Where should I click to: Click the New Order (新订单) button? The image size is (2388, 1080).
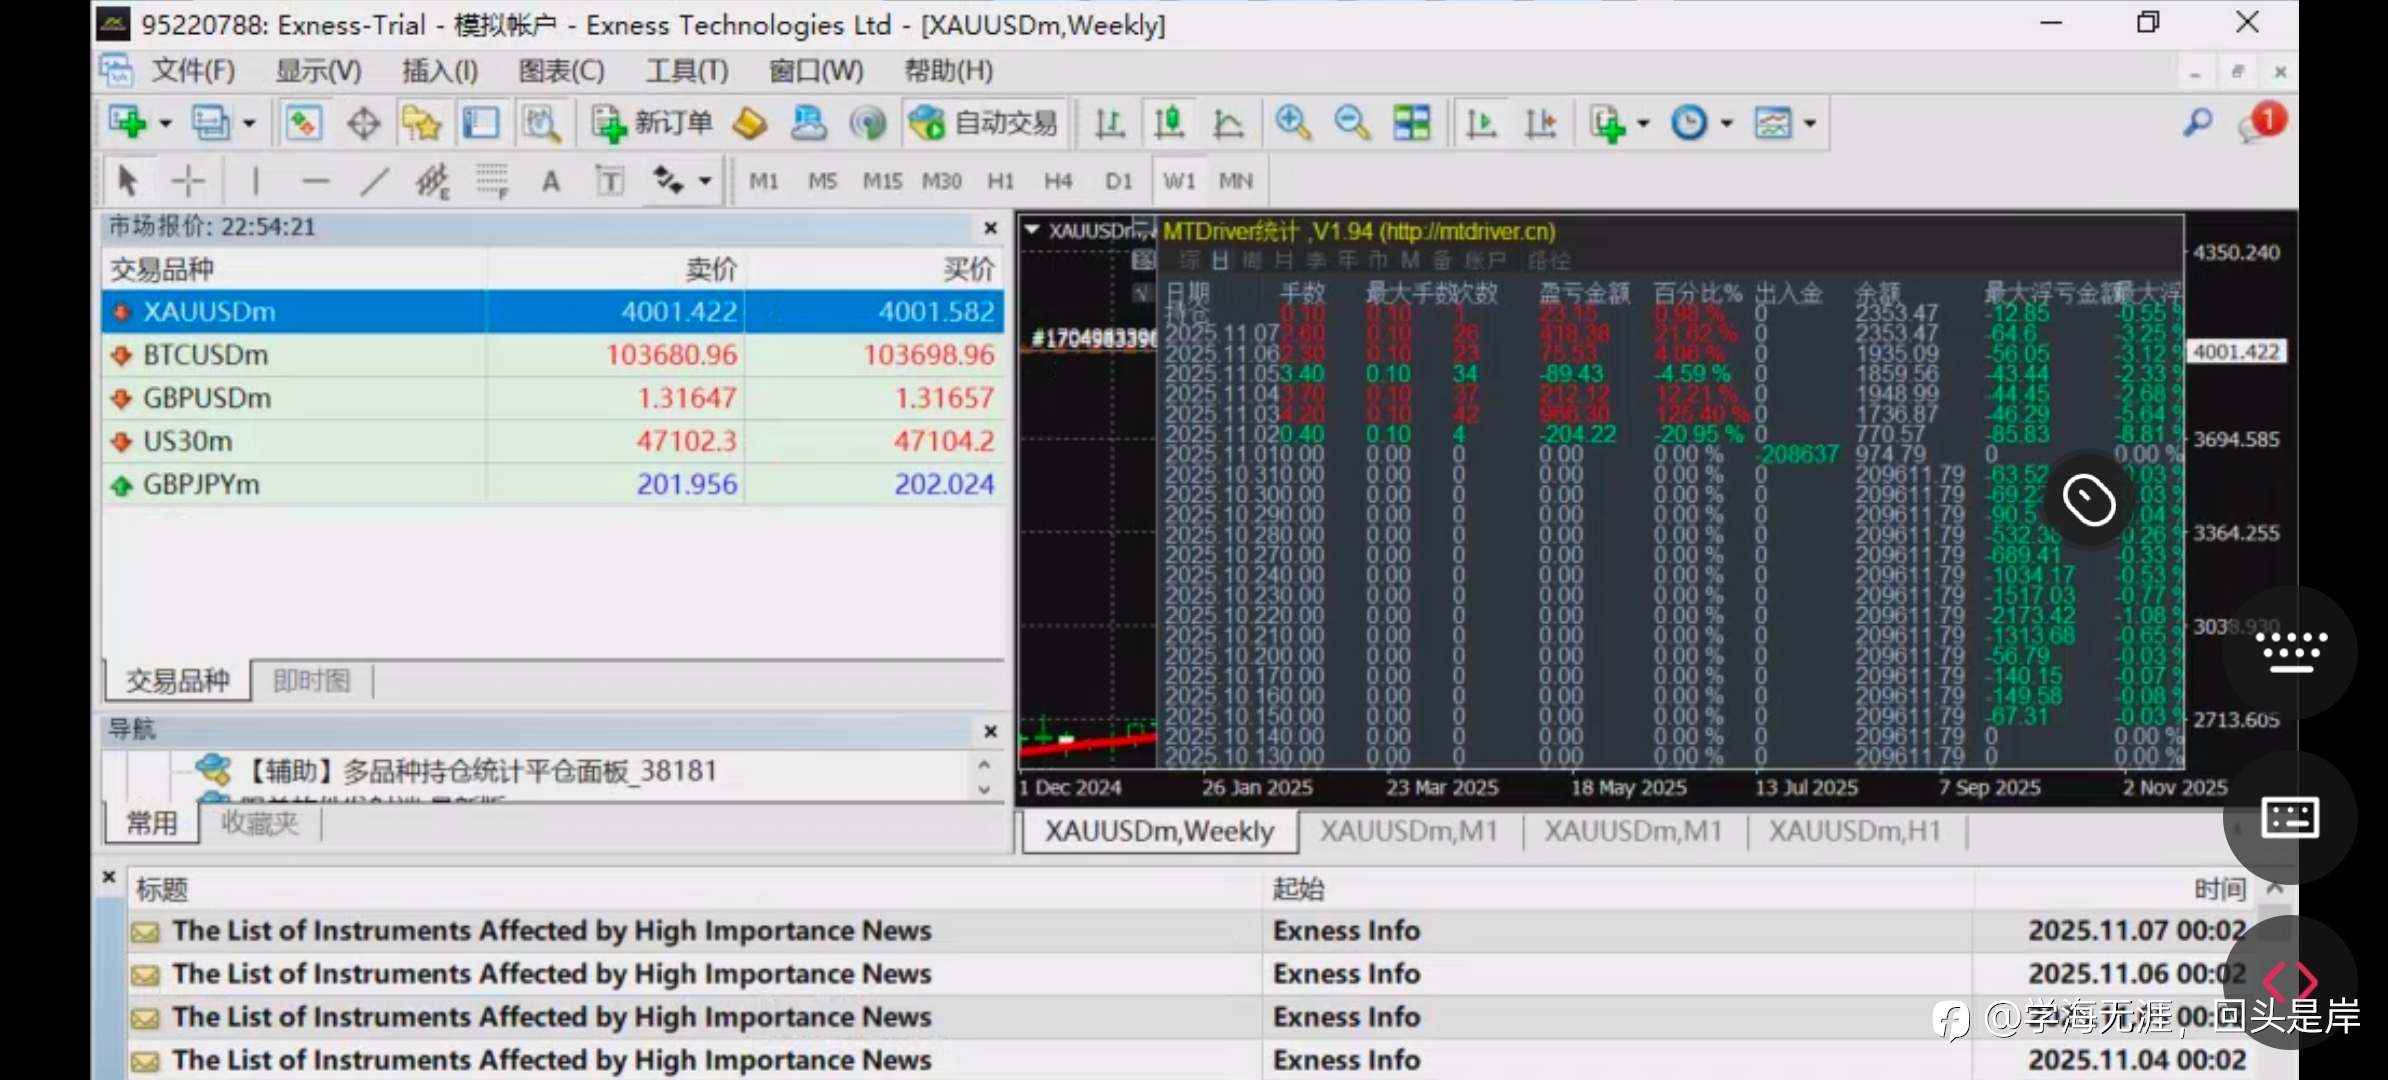(652, 123)
